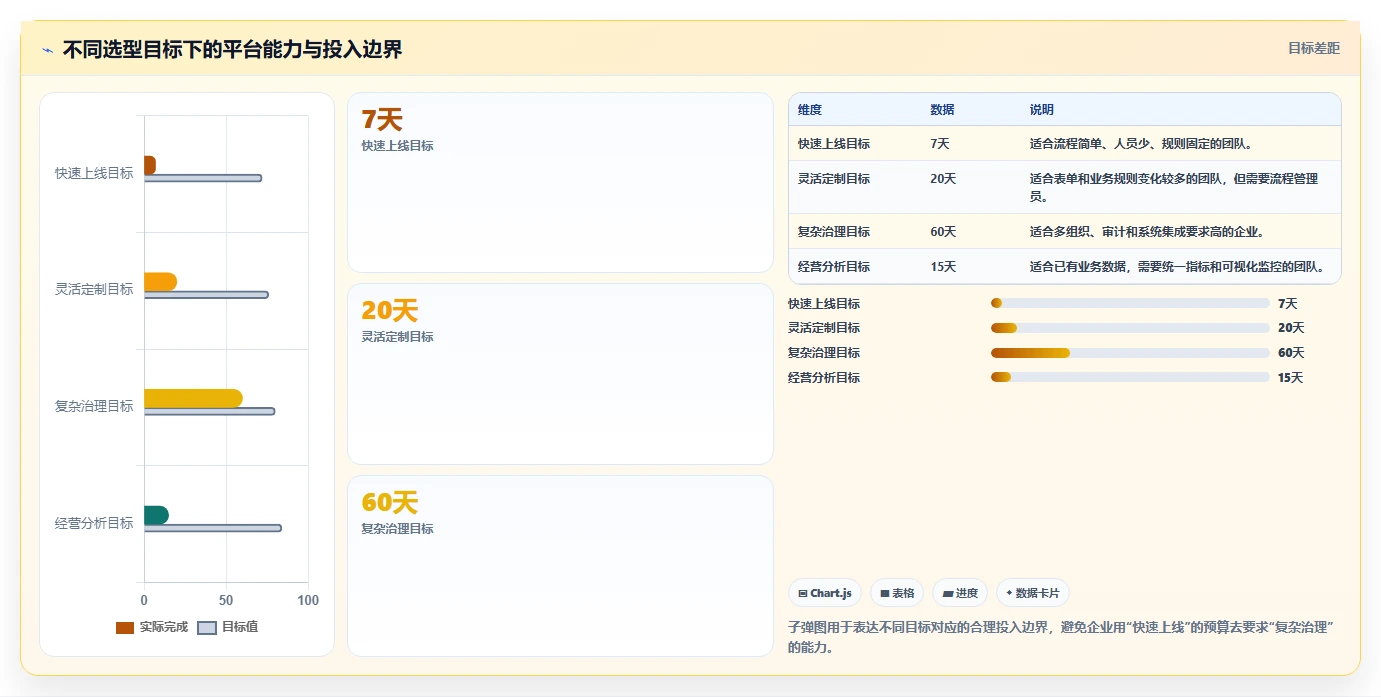Click the 灵活定制目标 progress bar
This screenshot has height=697, width=1381.
1130,328
